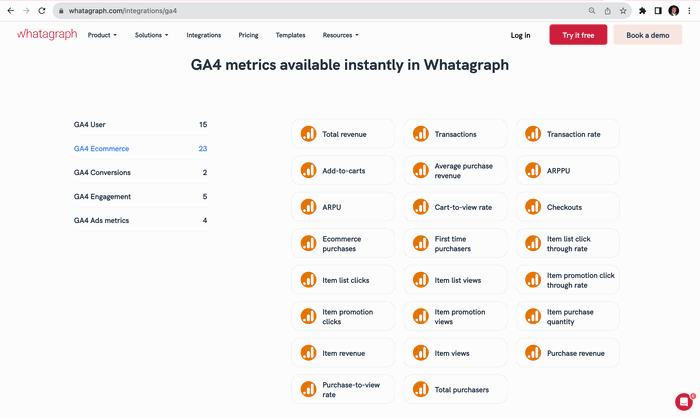Click the ARPPU metric icon

coord(533,170)
